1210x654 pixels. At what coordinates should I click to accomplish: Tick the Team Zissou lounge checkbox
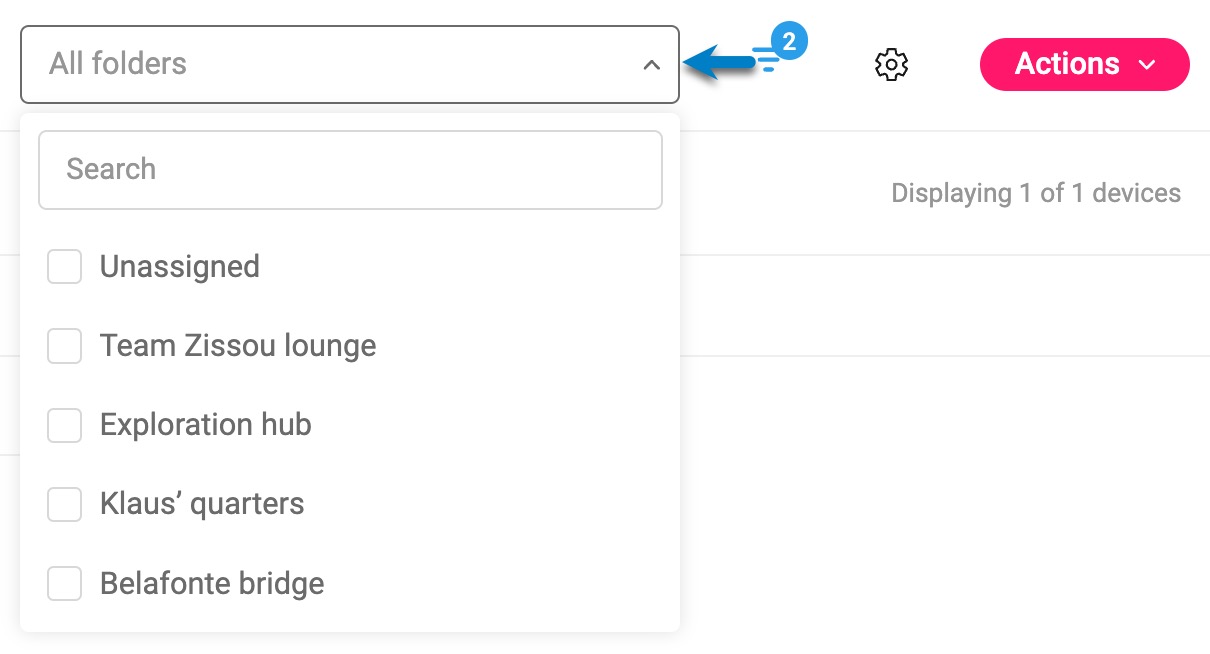[x=65, y=346]
